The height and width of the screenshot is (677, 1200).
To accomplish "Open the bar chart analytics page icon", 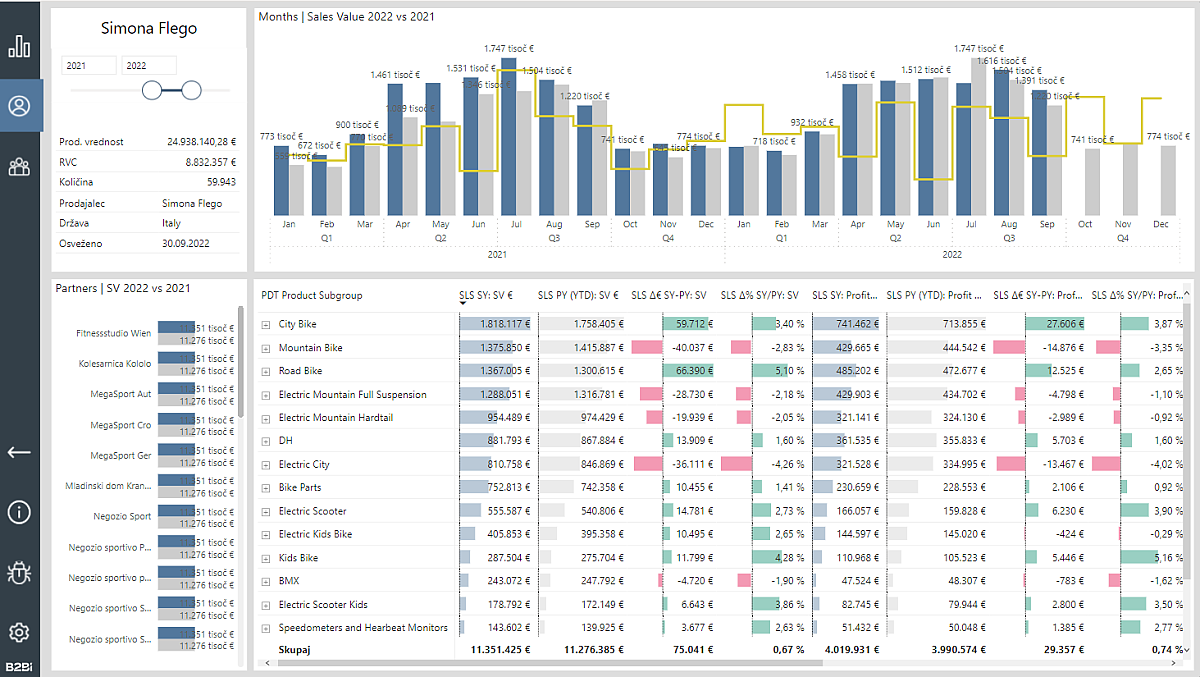I will click(x=19, y=46).
